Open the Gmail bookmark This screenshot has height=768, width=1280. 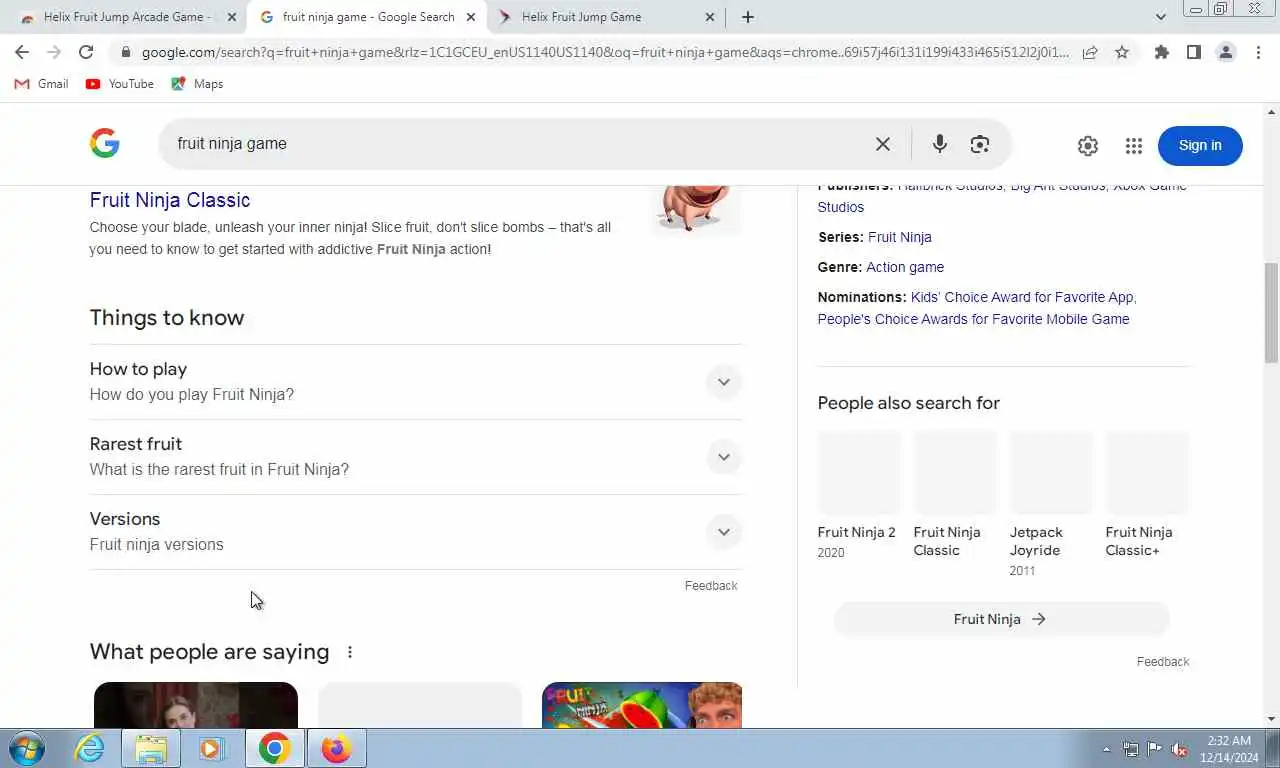pos(42,84)
